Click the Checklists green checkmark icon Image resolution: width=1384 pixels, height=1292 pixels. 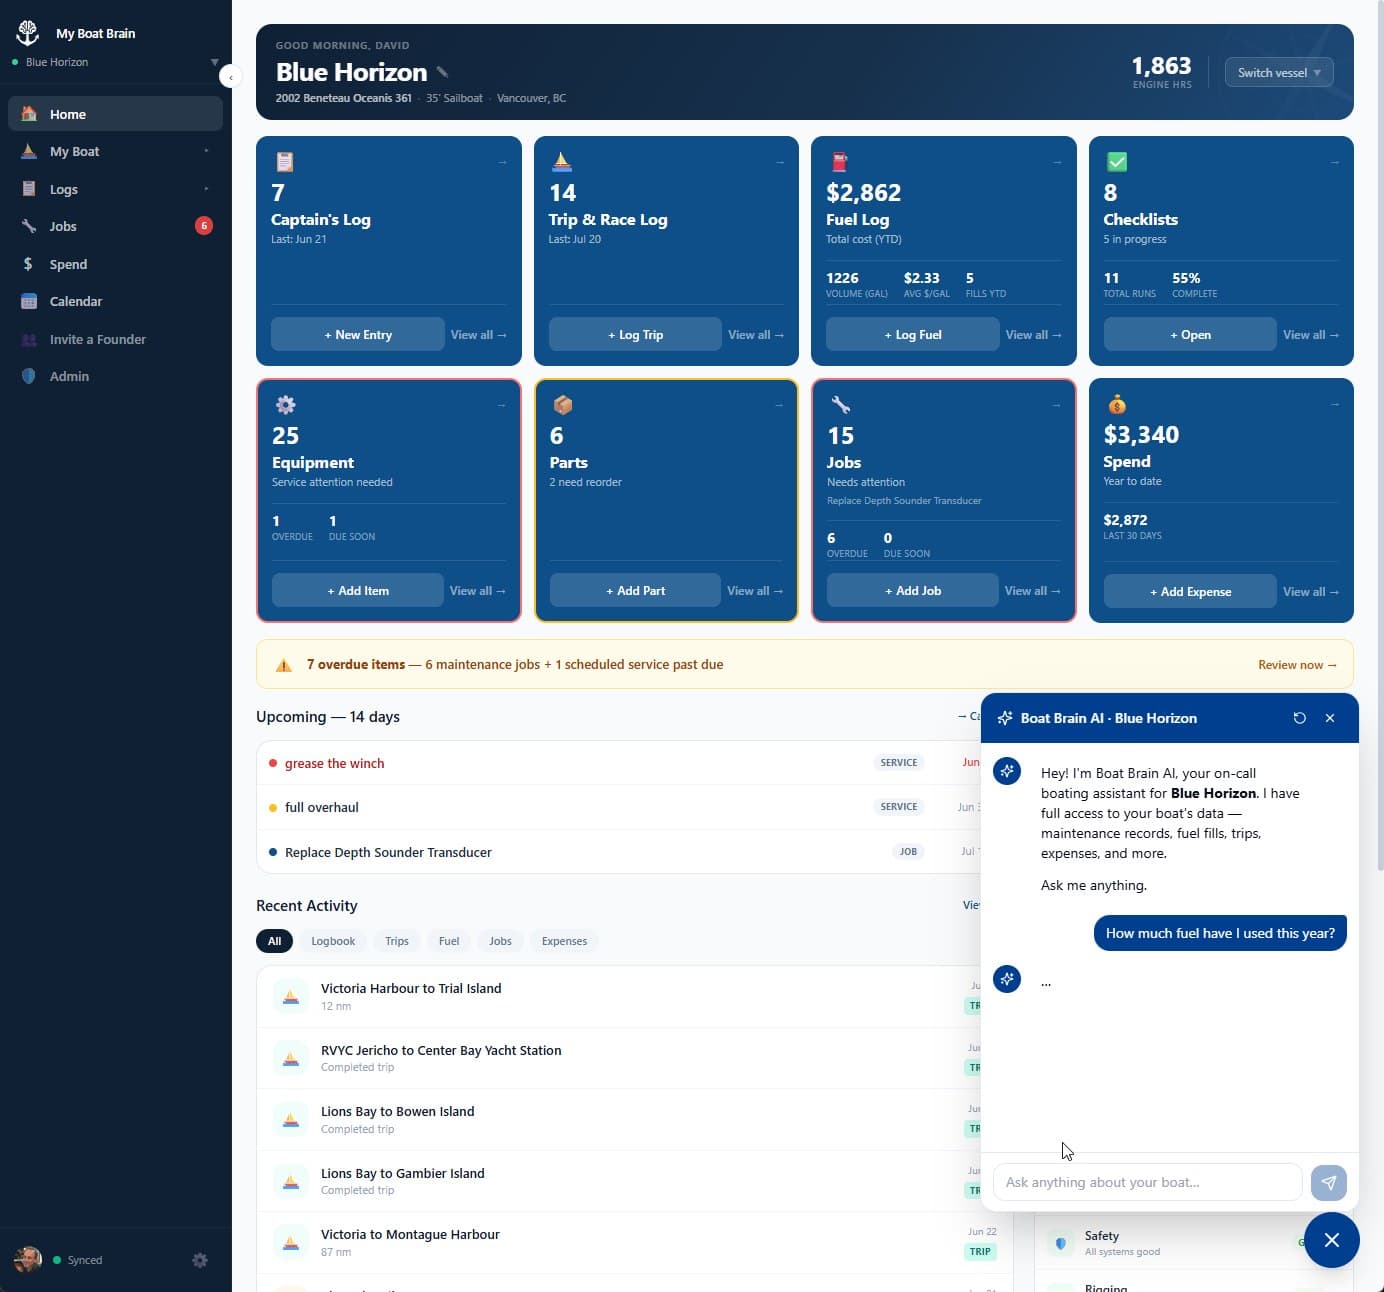tap(1117, 161)
